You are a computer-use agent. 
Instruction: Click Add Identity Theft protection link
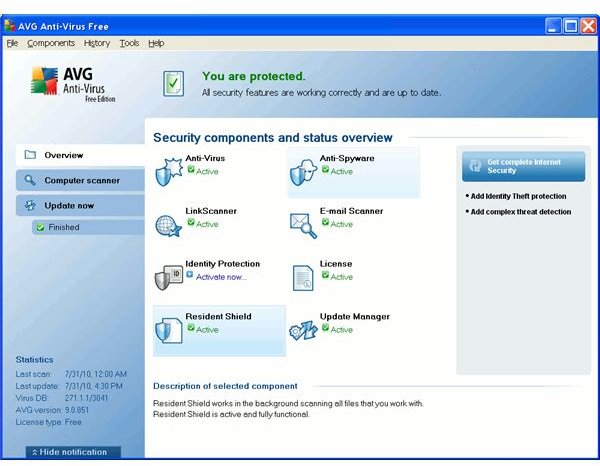point(518,196)
